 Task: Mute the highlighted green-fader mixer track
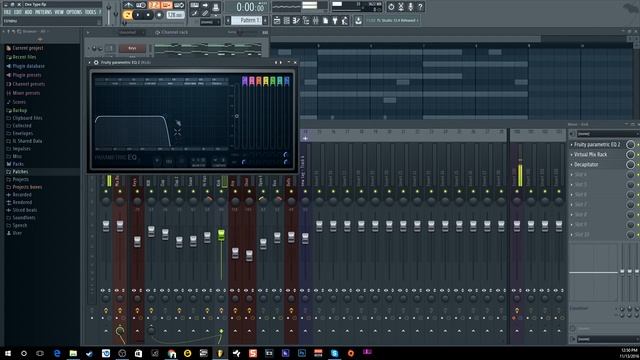pyautogui.click(x=221, y=191)
